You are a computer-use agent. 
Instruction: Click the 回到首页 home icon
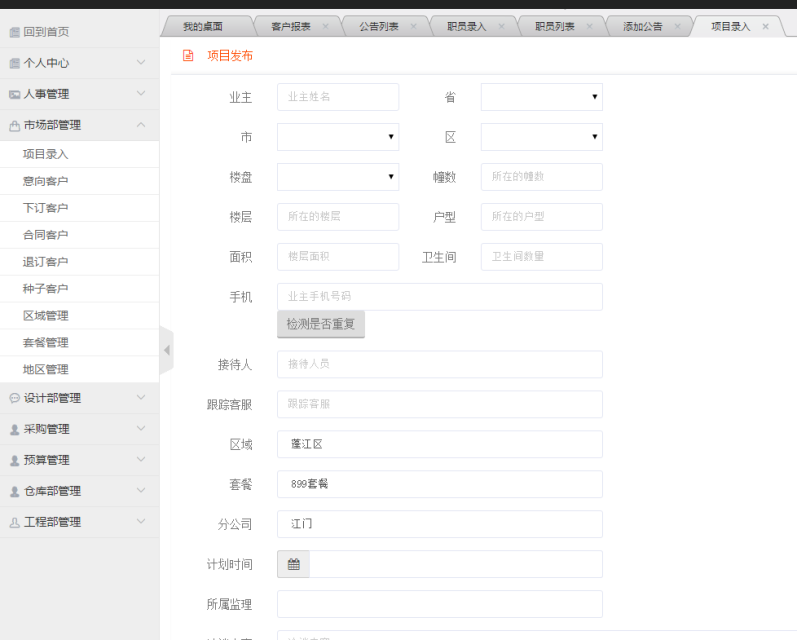point(14,32)
